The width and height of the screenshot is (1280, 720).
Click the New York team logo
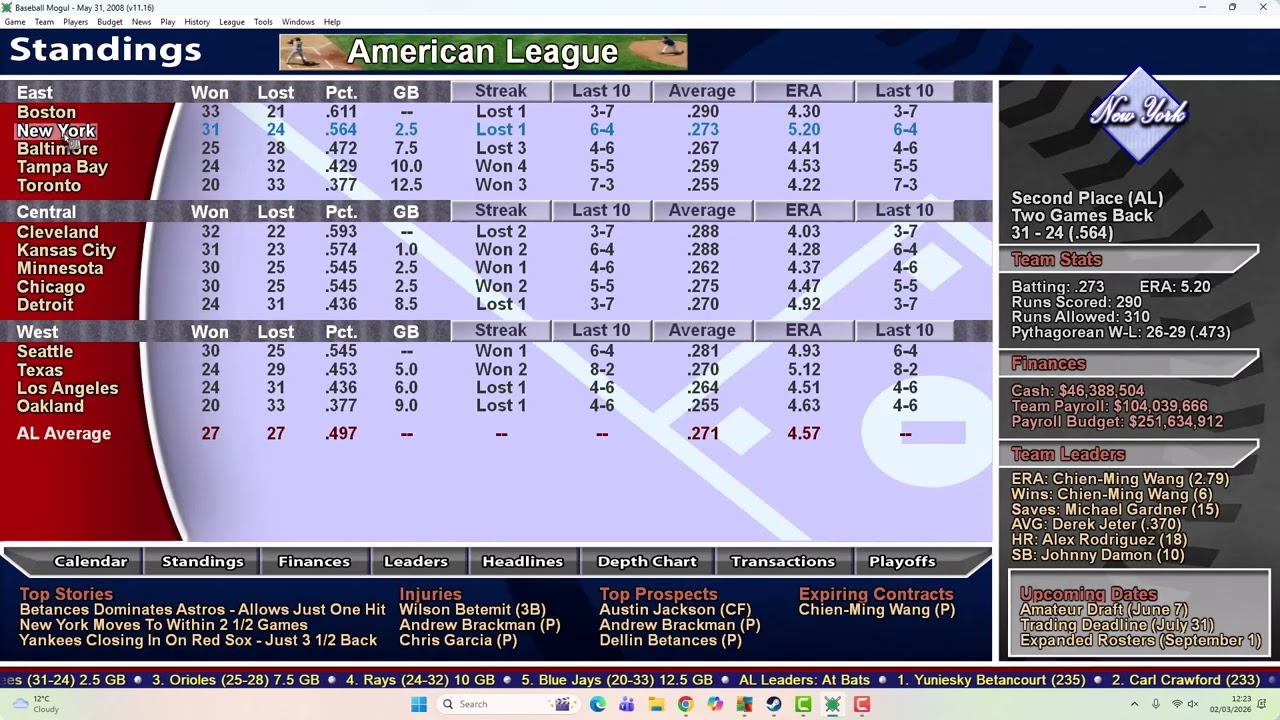[1139, 115]
